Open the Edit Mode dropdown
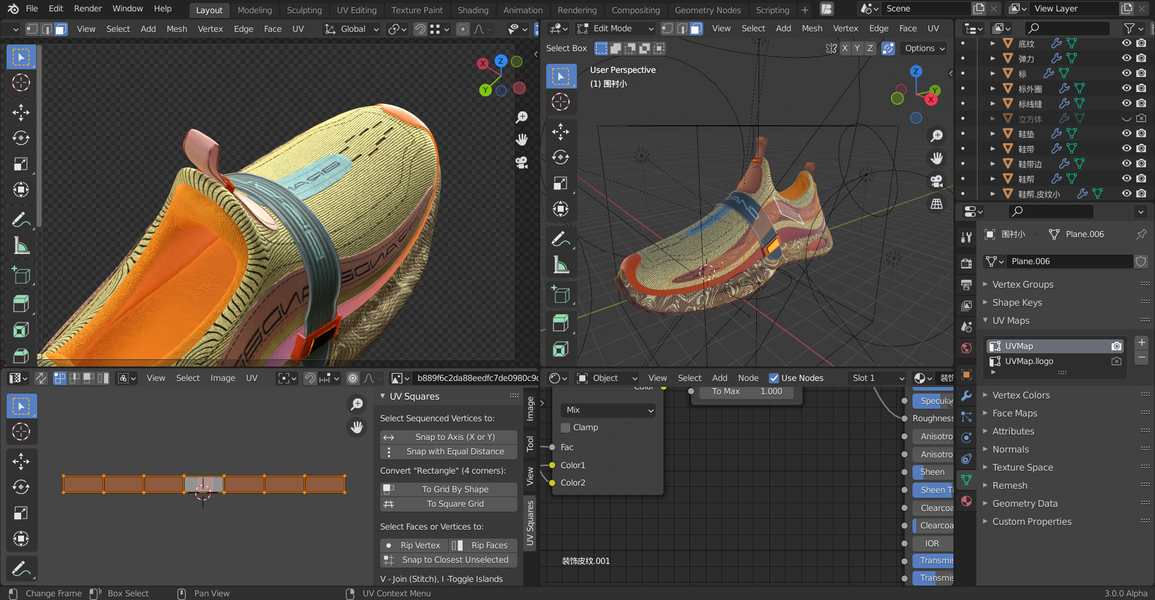Image resolution: width=1155 pixels, height=600 pixels. [615, 28]
